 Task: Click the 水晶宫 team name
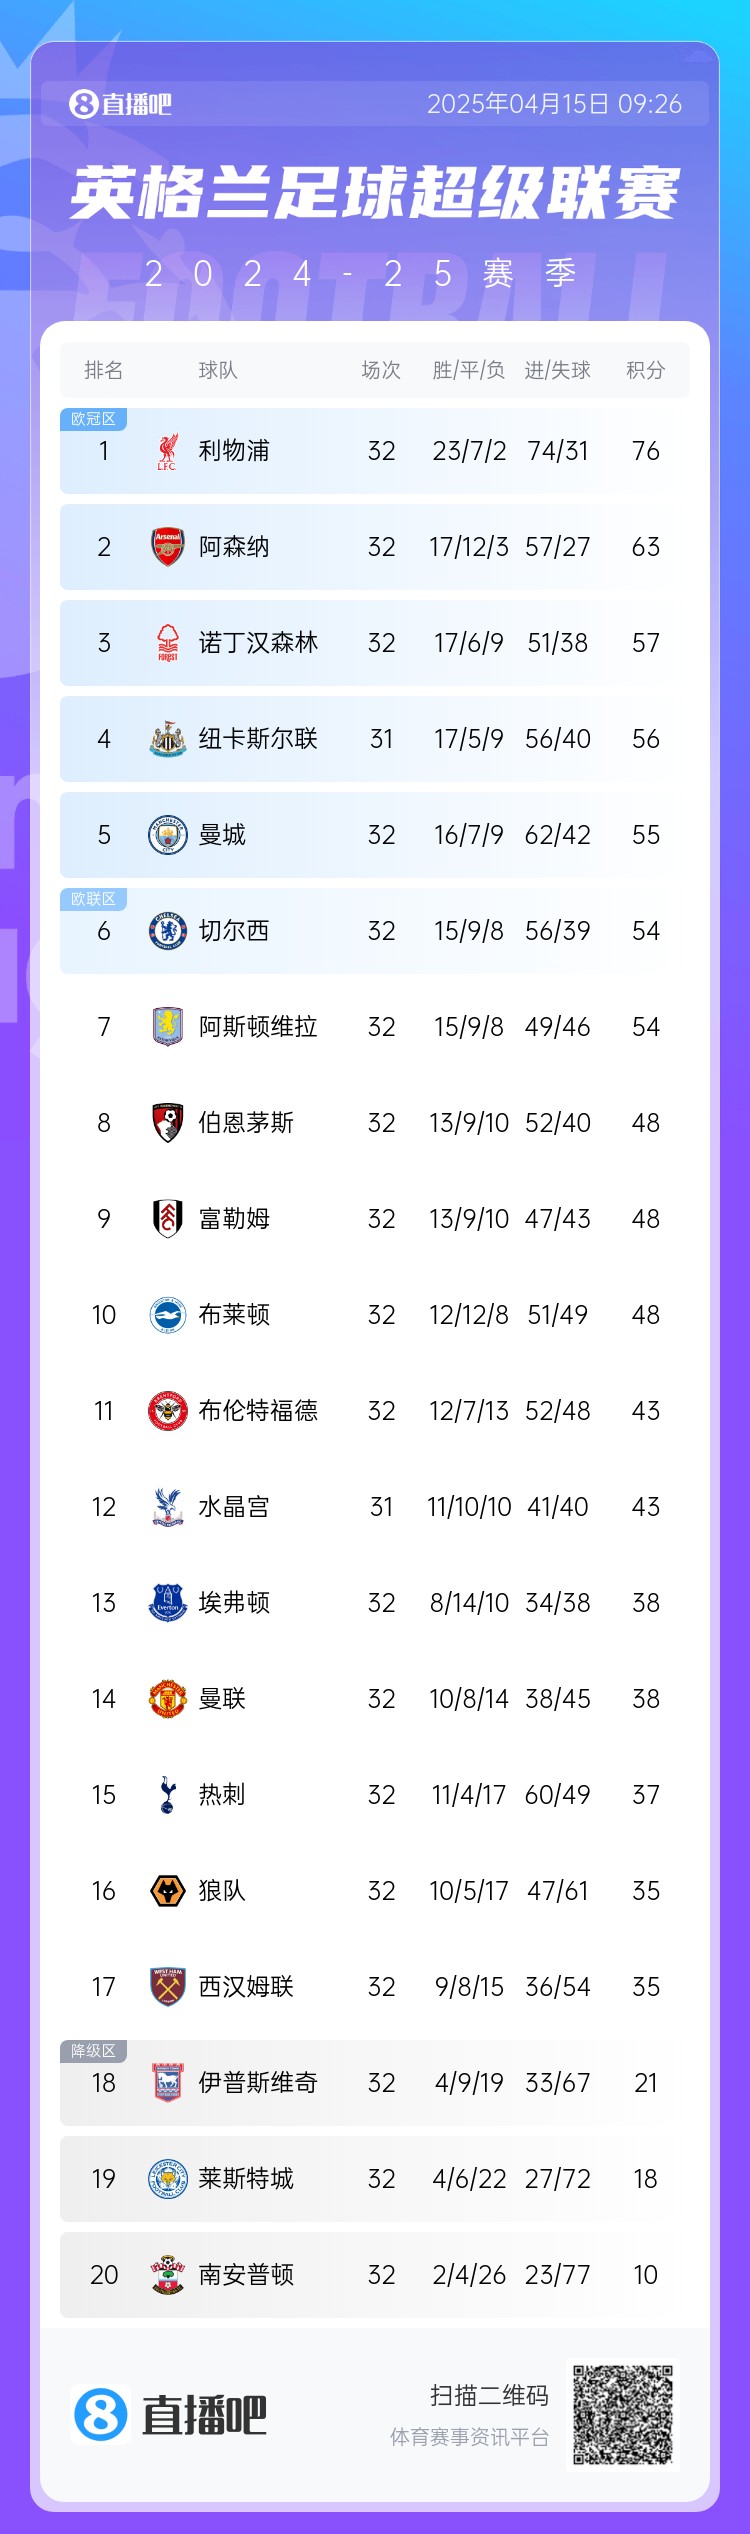coord(234,1507)
